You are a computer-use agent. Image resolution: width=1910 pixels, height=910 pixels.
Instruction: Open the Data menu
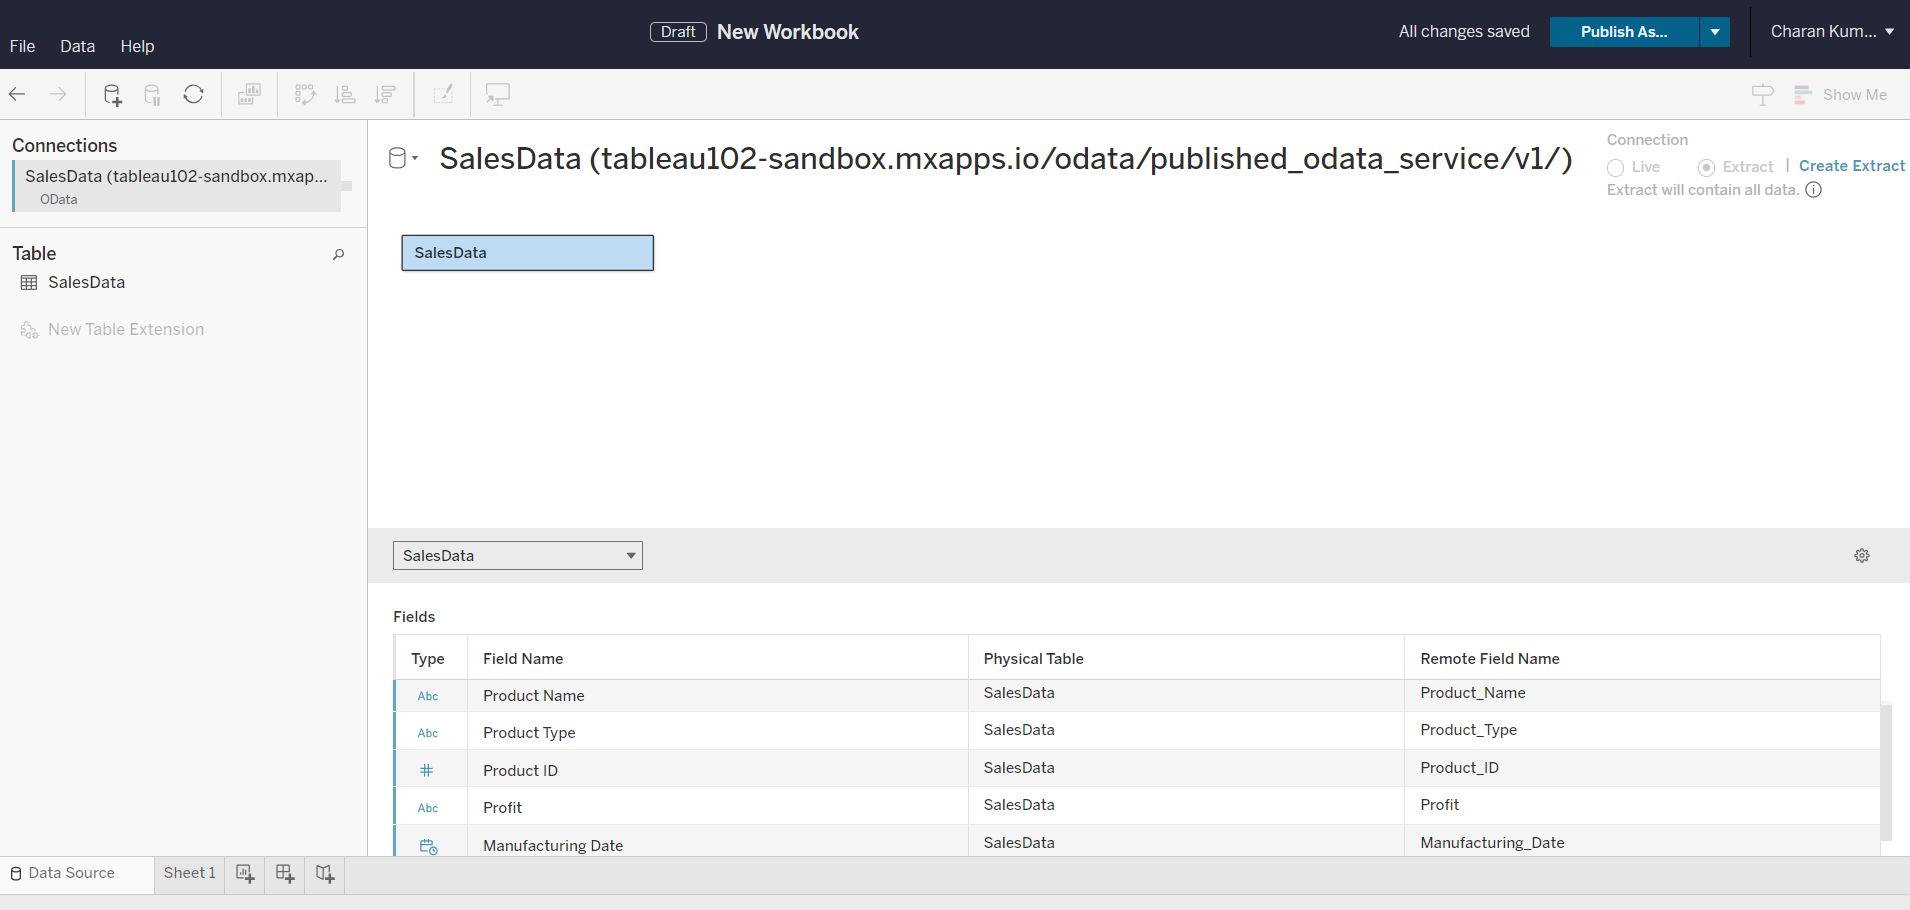[77, 46]
